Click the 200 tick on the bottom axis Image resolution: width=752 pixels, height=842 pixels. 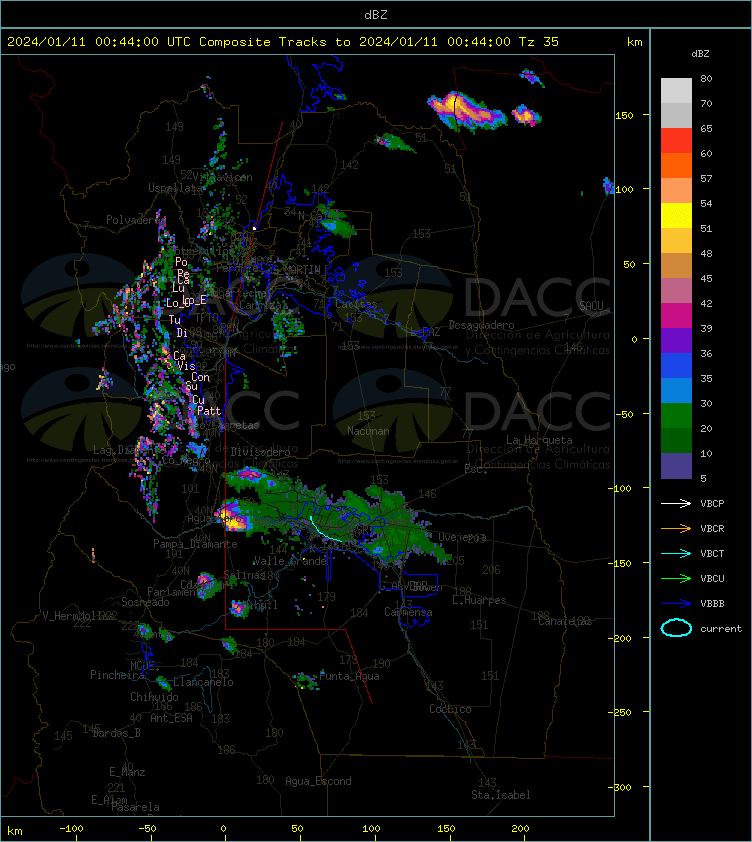click(520, 828)
